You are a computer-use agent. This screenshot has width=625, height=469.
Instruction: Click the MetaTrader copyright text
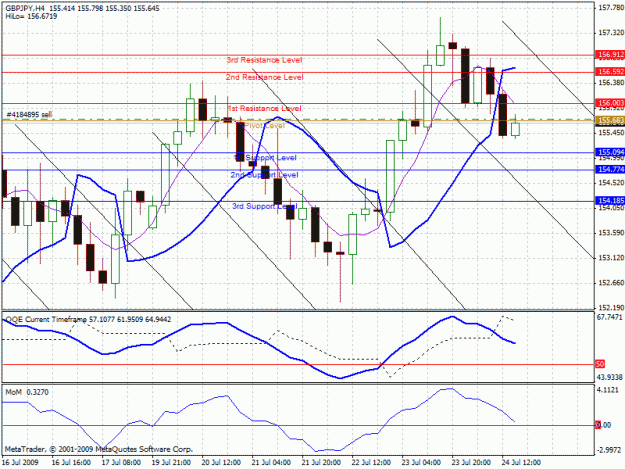coord(99,449)
